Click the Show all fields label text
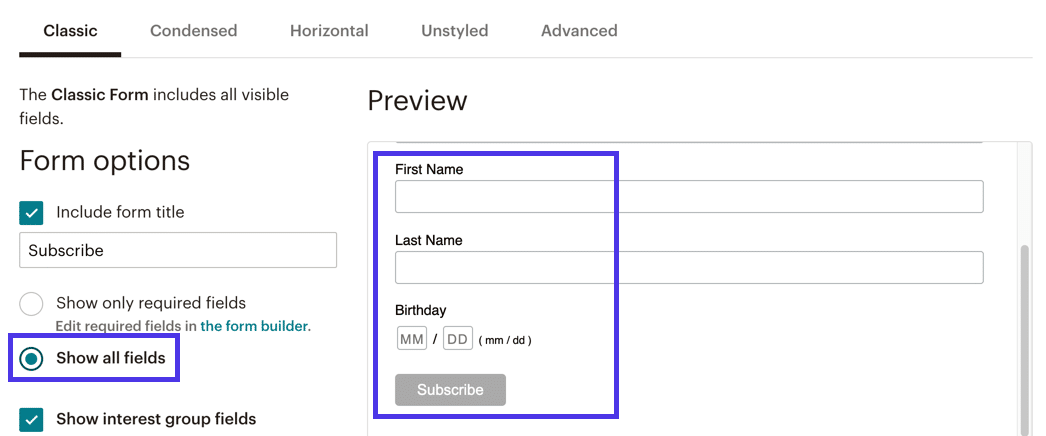This screenshot has height=436, width=1046. pos(110,358)
